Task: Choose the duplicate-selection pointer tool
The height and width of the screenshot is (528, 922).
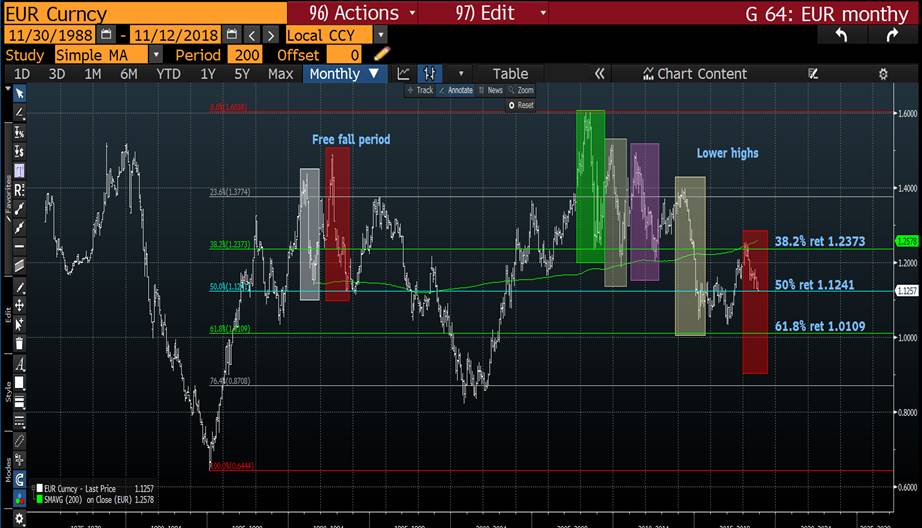Action: pyautogui.click(x=19, y=324)
